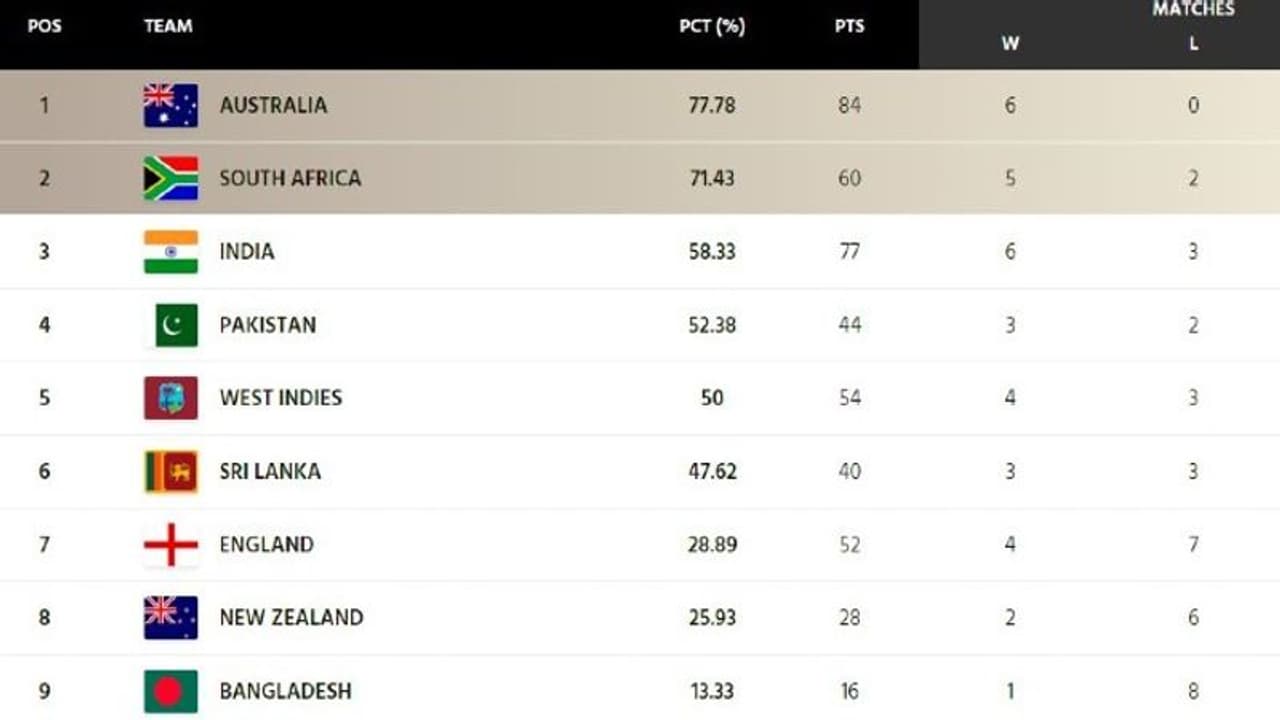Click the W matches column header
This screenshot has height=720, width=1280.
pyautogui.click(x=1010, y=44)
